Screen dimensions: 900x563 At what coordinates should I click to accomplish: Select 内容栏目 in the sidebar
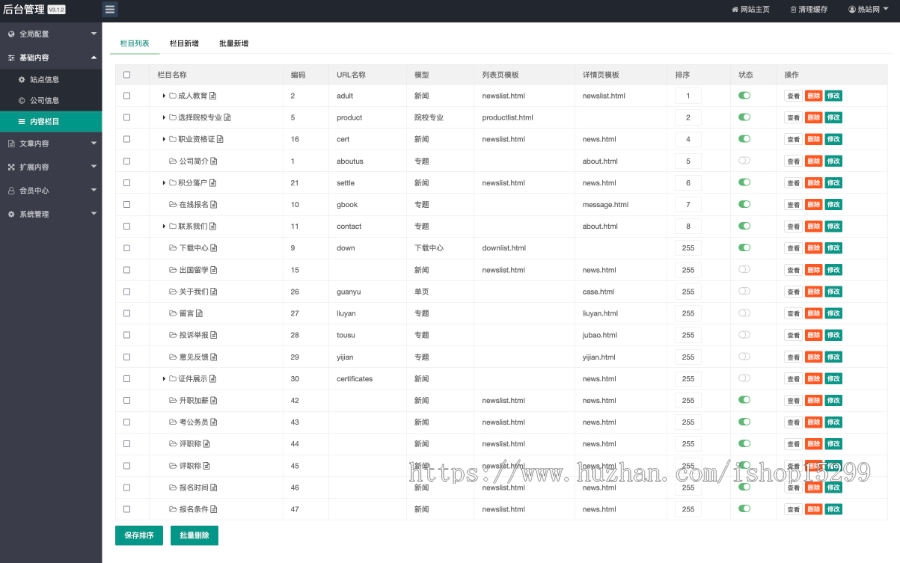pyautogui.click(x=51, y=122)
